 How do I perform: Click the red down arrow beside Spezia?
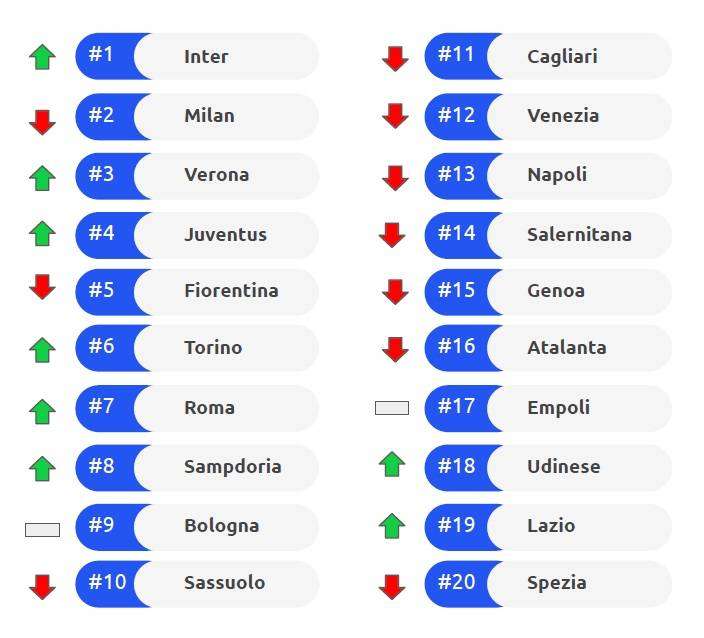pos(392,587)
